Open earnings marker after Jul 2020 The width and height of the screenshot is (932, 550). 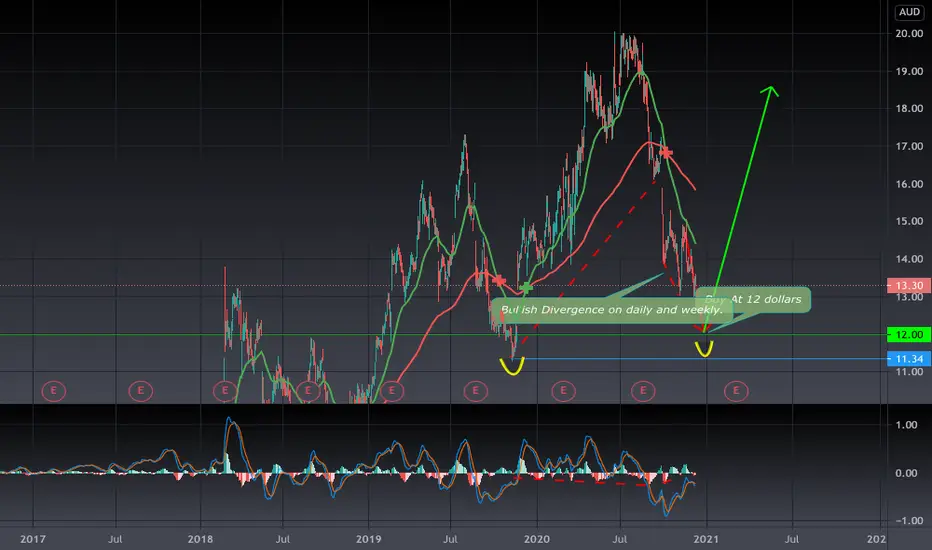tap(643, 391)
